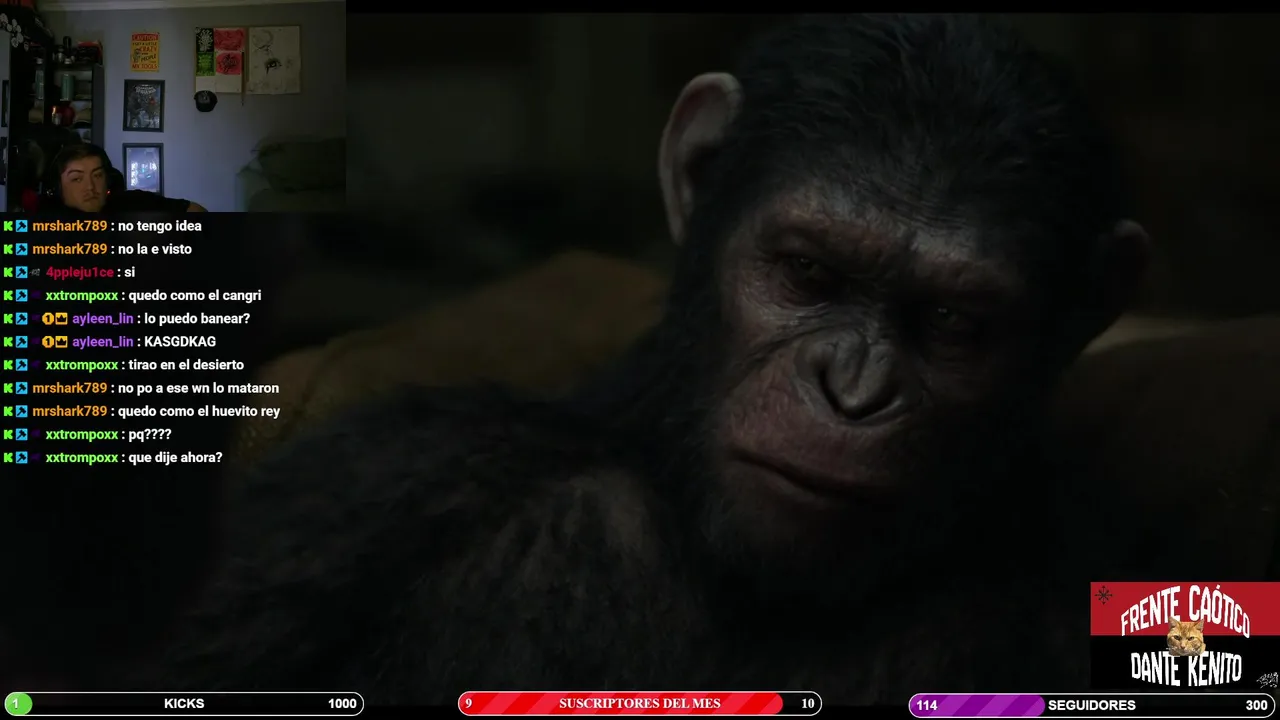
Task: Click the hammer badge on the 'KASGDKAG' row
Action: coord(21,341)
